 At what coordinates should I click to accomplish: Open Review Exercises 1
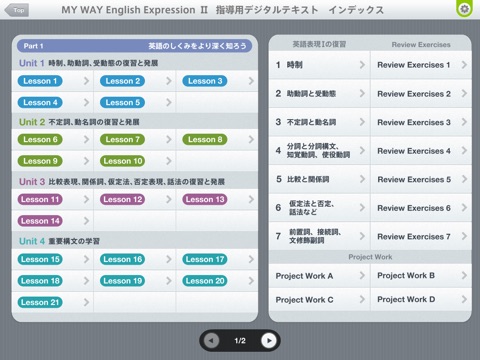[421, 65]
